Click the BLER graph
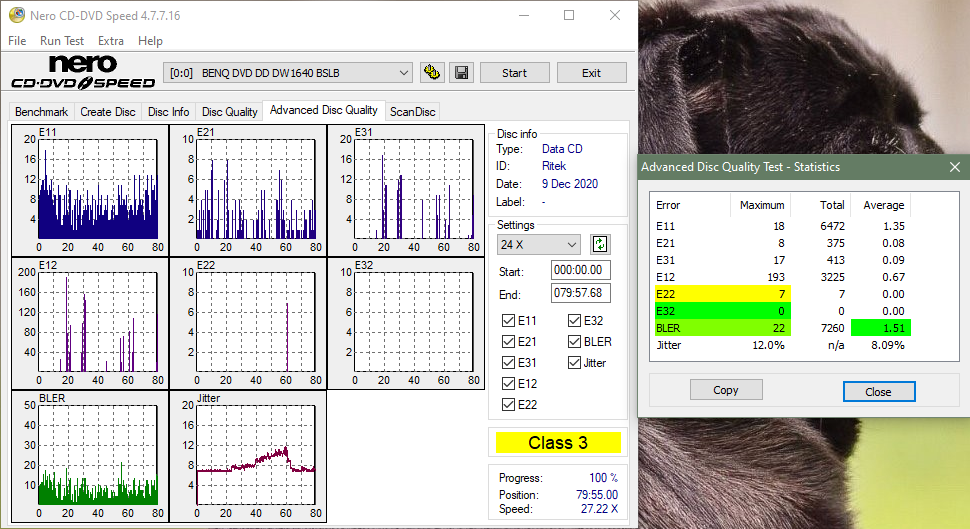 click(90, 457)
